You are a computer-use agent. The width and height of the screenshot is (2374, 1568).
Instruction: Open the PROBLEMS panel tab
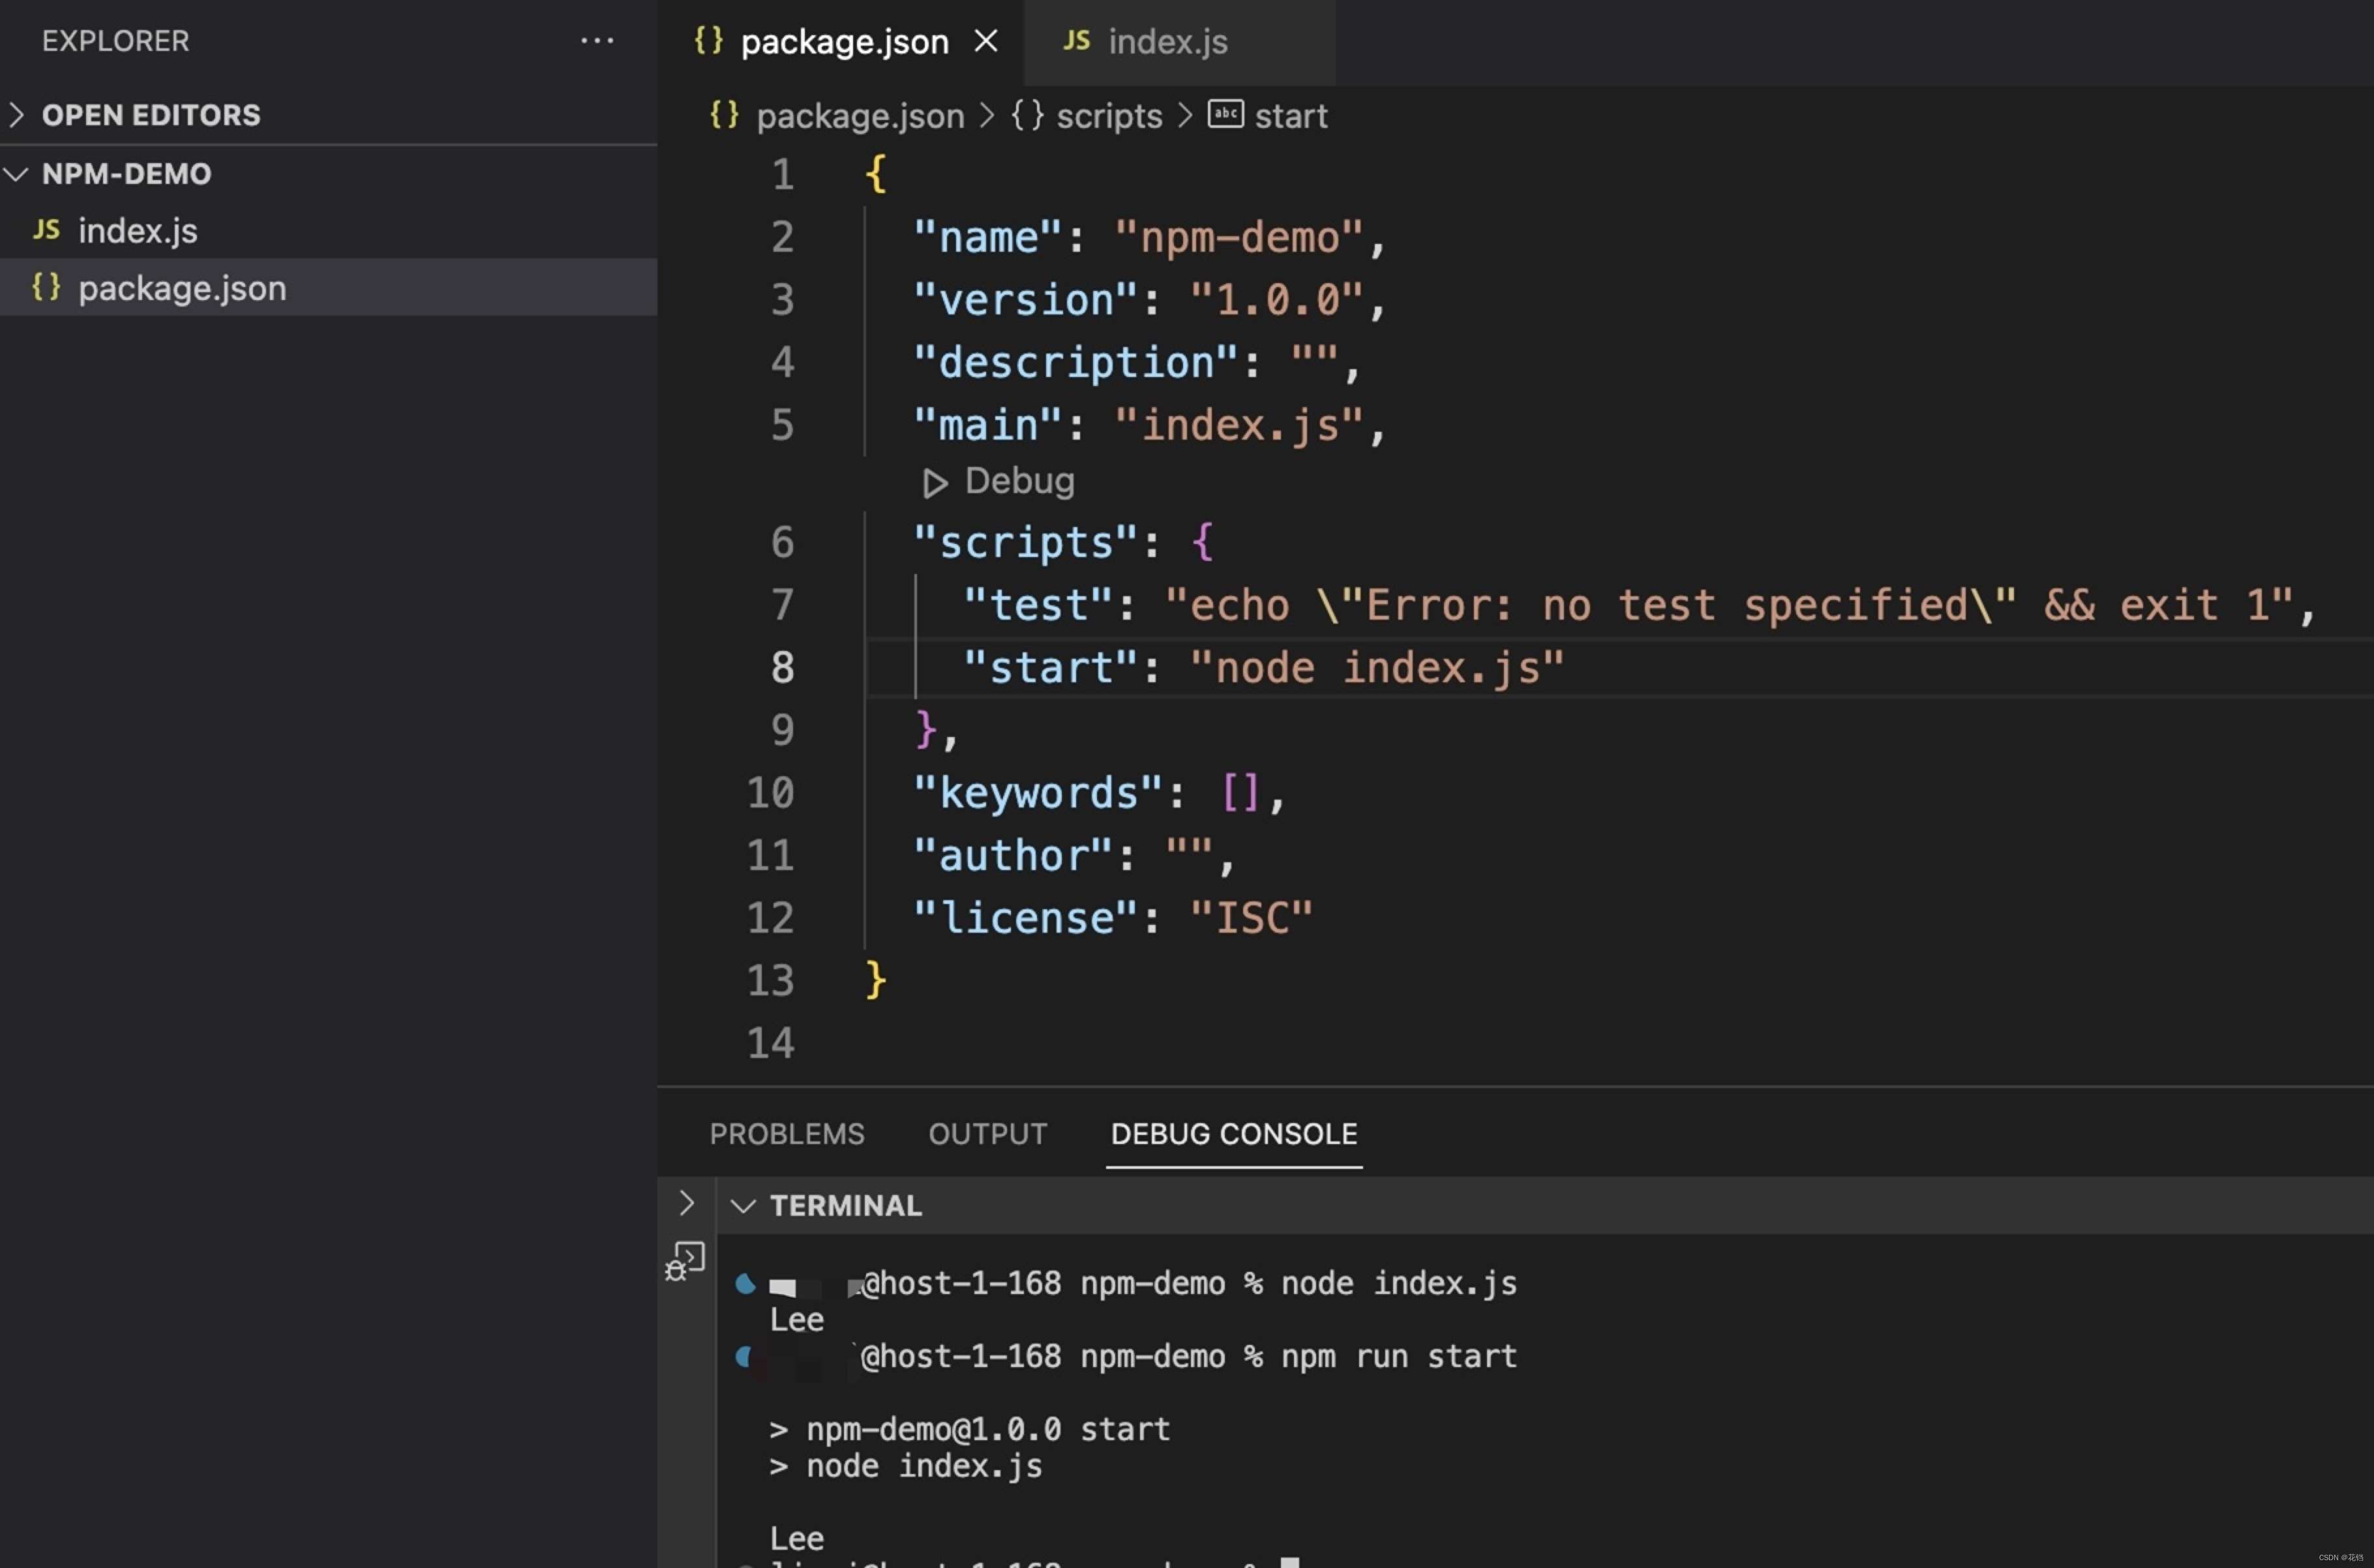[x=786, y=1134]
